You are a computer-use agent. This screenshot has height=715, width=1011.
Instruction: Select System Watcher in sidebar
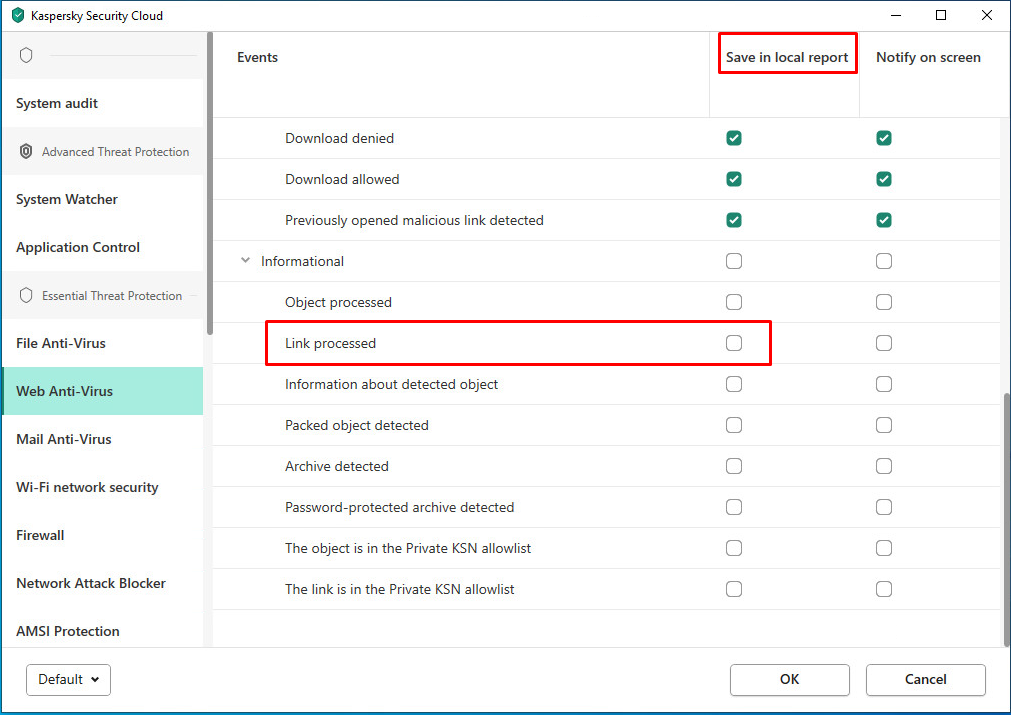click(x=103, y=199)
